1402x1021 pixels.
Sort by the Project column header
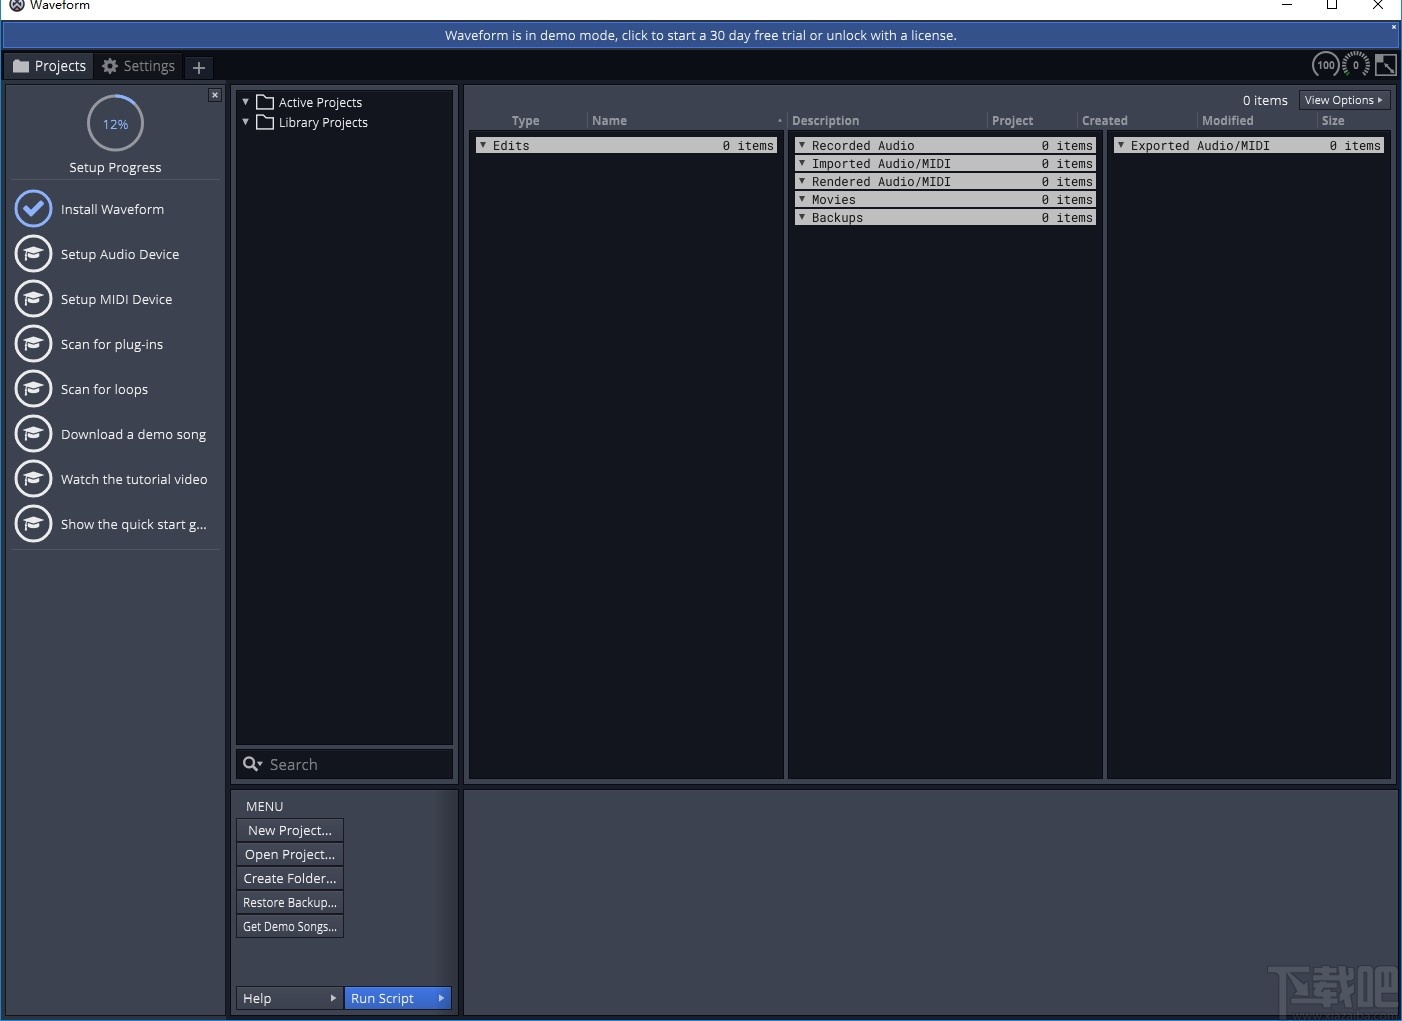(1012, 121)
